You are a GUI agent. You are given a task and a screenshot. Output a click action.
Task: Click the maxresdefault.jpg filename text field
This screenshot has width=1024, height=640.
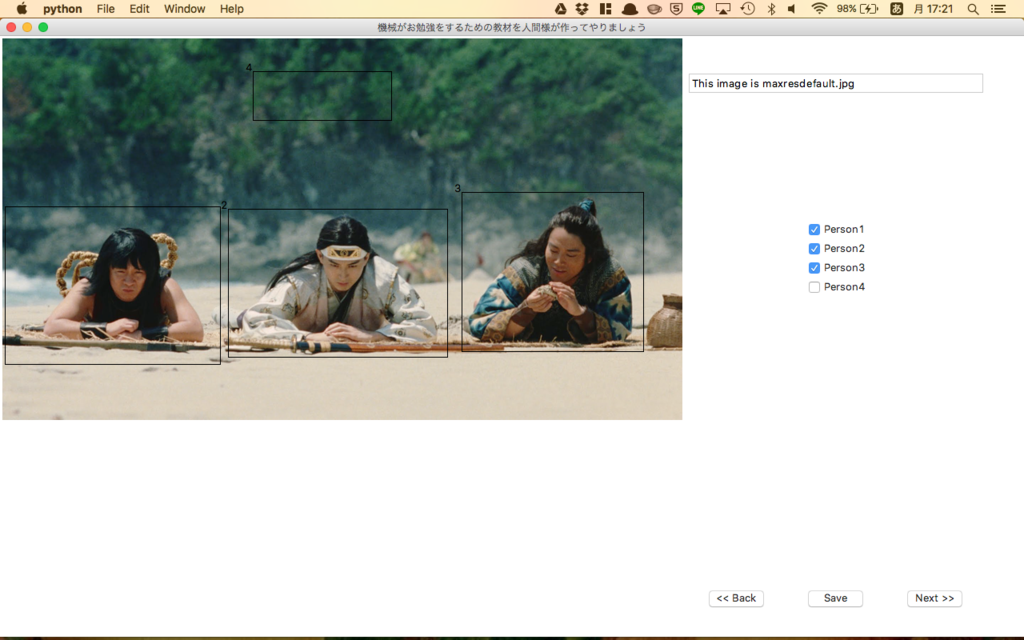(835, 84)
